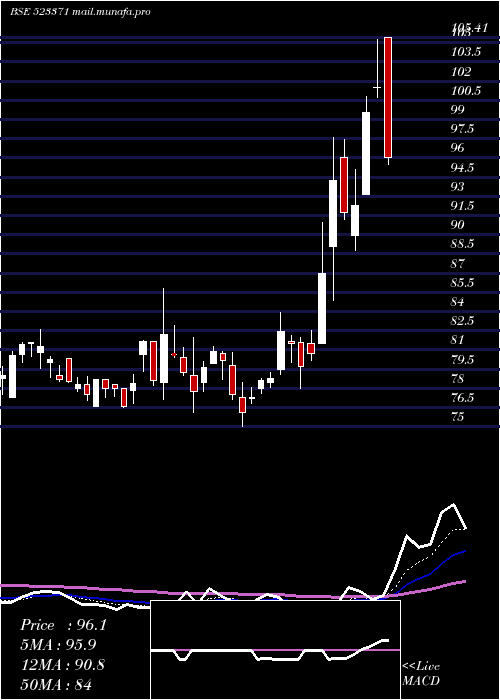Click the 81 price axis label
This screenshot has height=700, width=500.
pyautogui.click(x=458, y=340)
